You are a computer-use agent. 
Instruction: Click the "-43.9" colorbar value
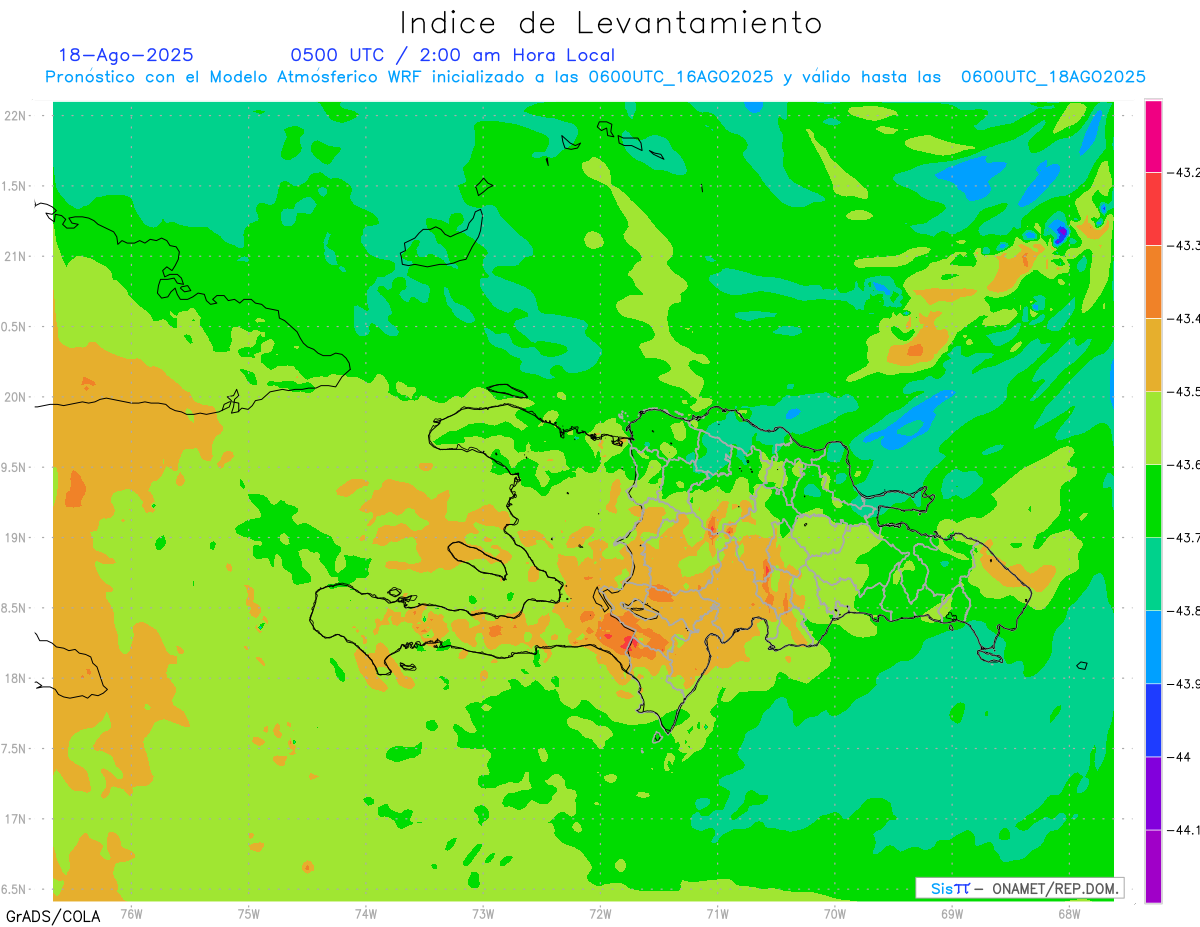1184,684
